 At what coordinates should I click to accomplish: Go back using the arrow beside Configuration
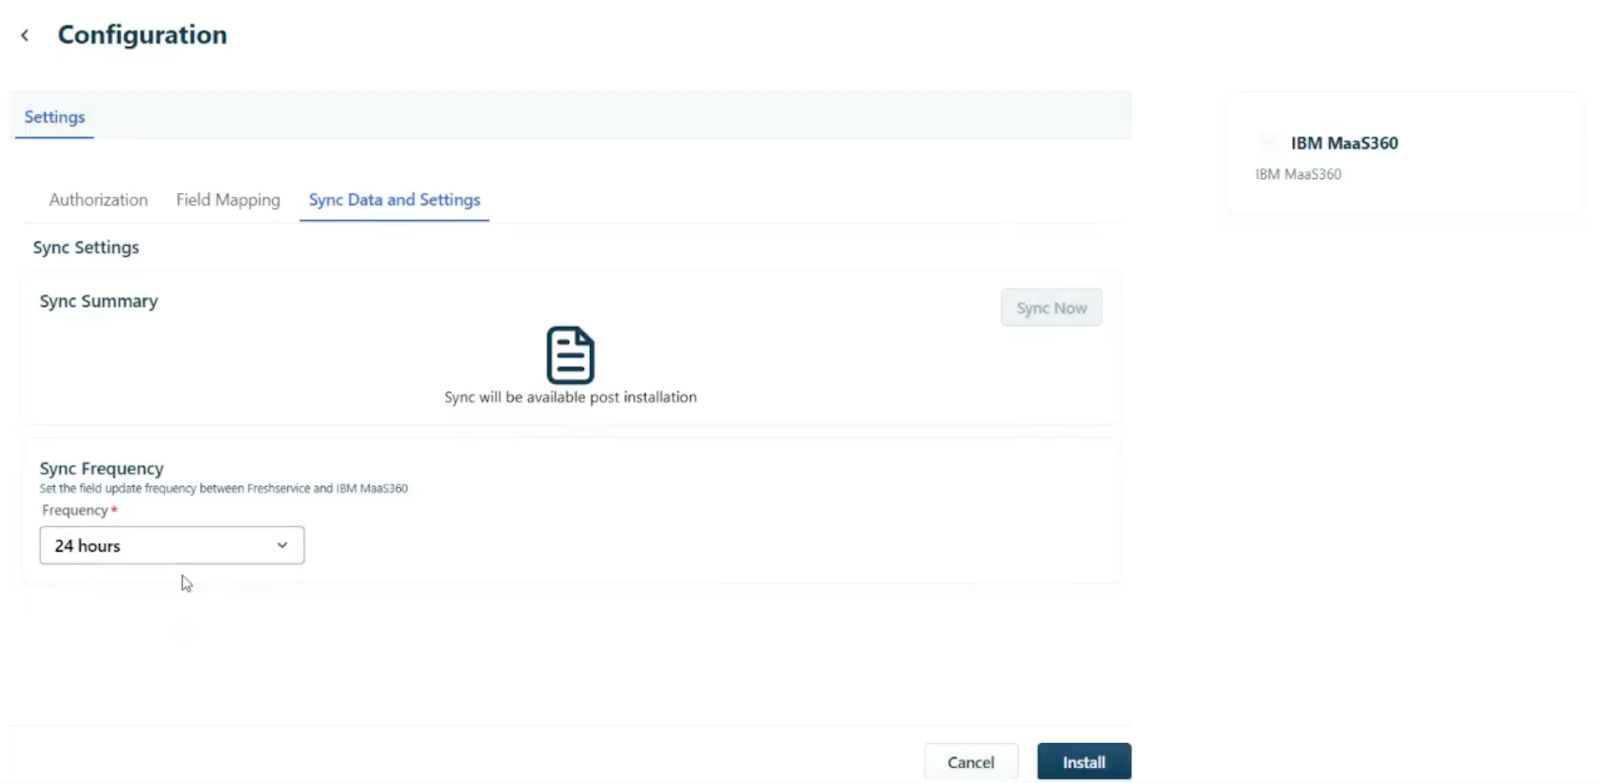click(x=25, y=35)
